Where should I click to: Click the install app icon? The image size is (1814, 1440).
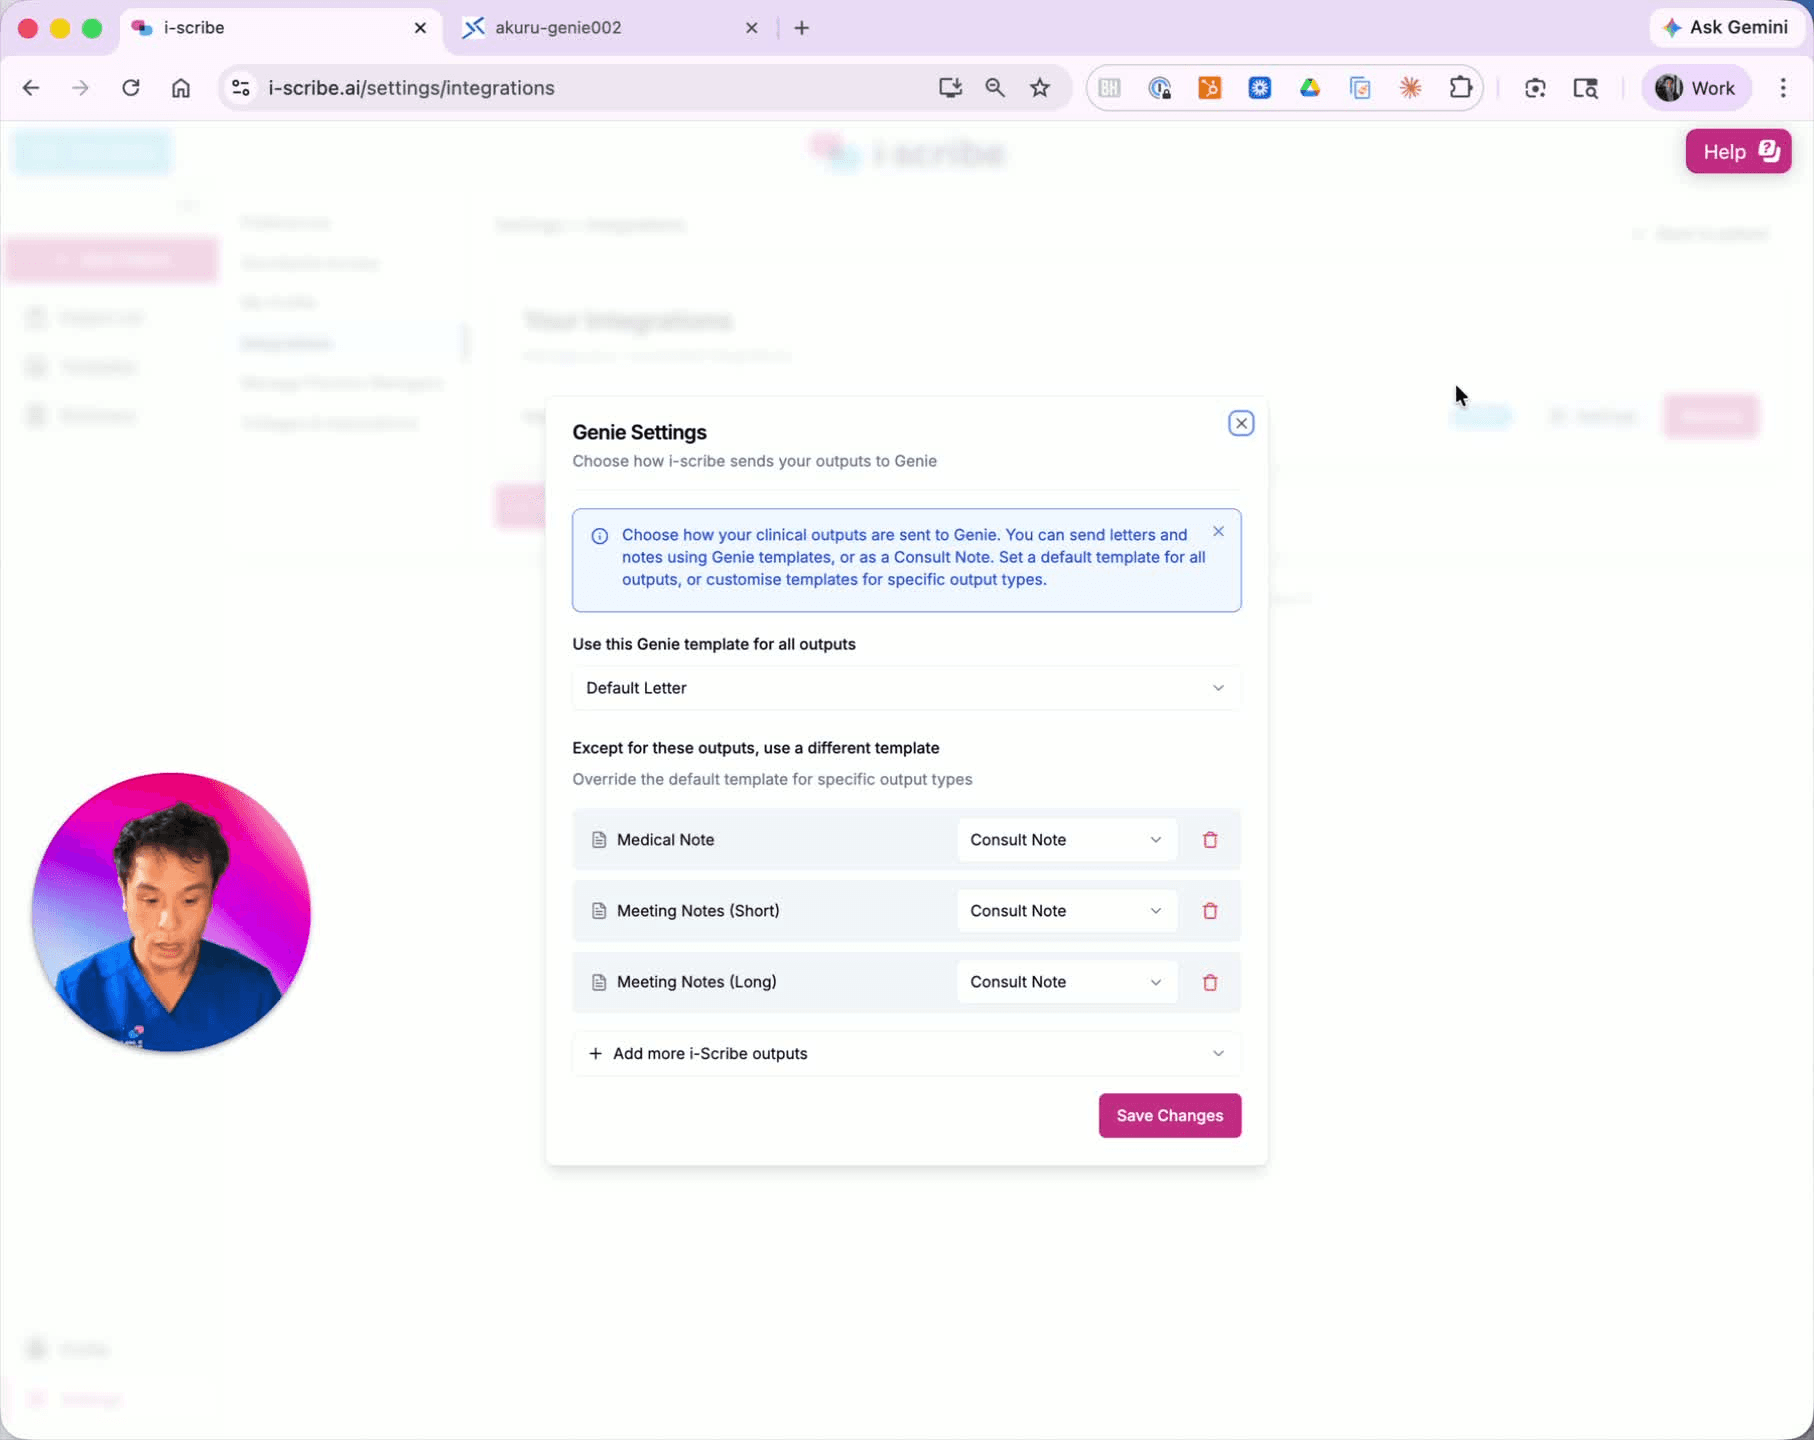click(x=950, y=88)
